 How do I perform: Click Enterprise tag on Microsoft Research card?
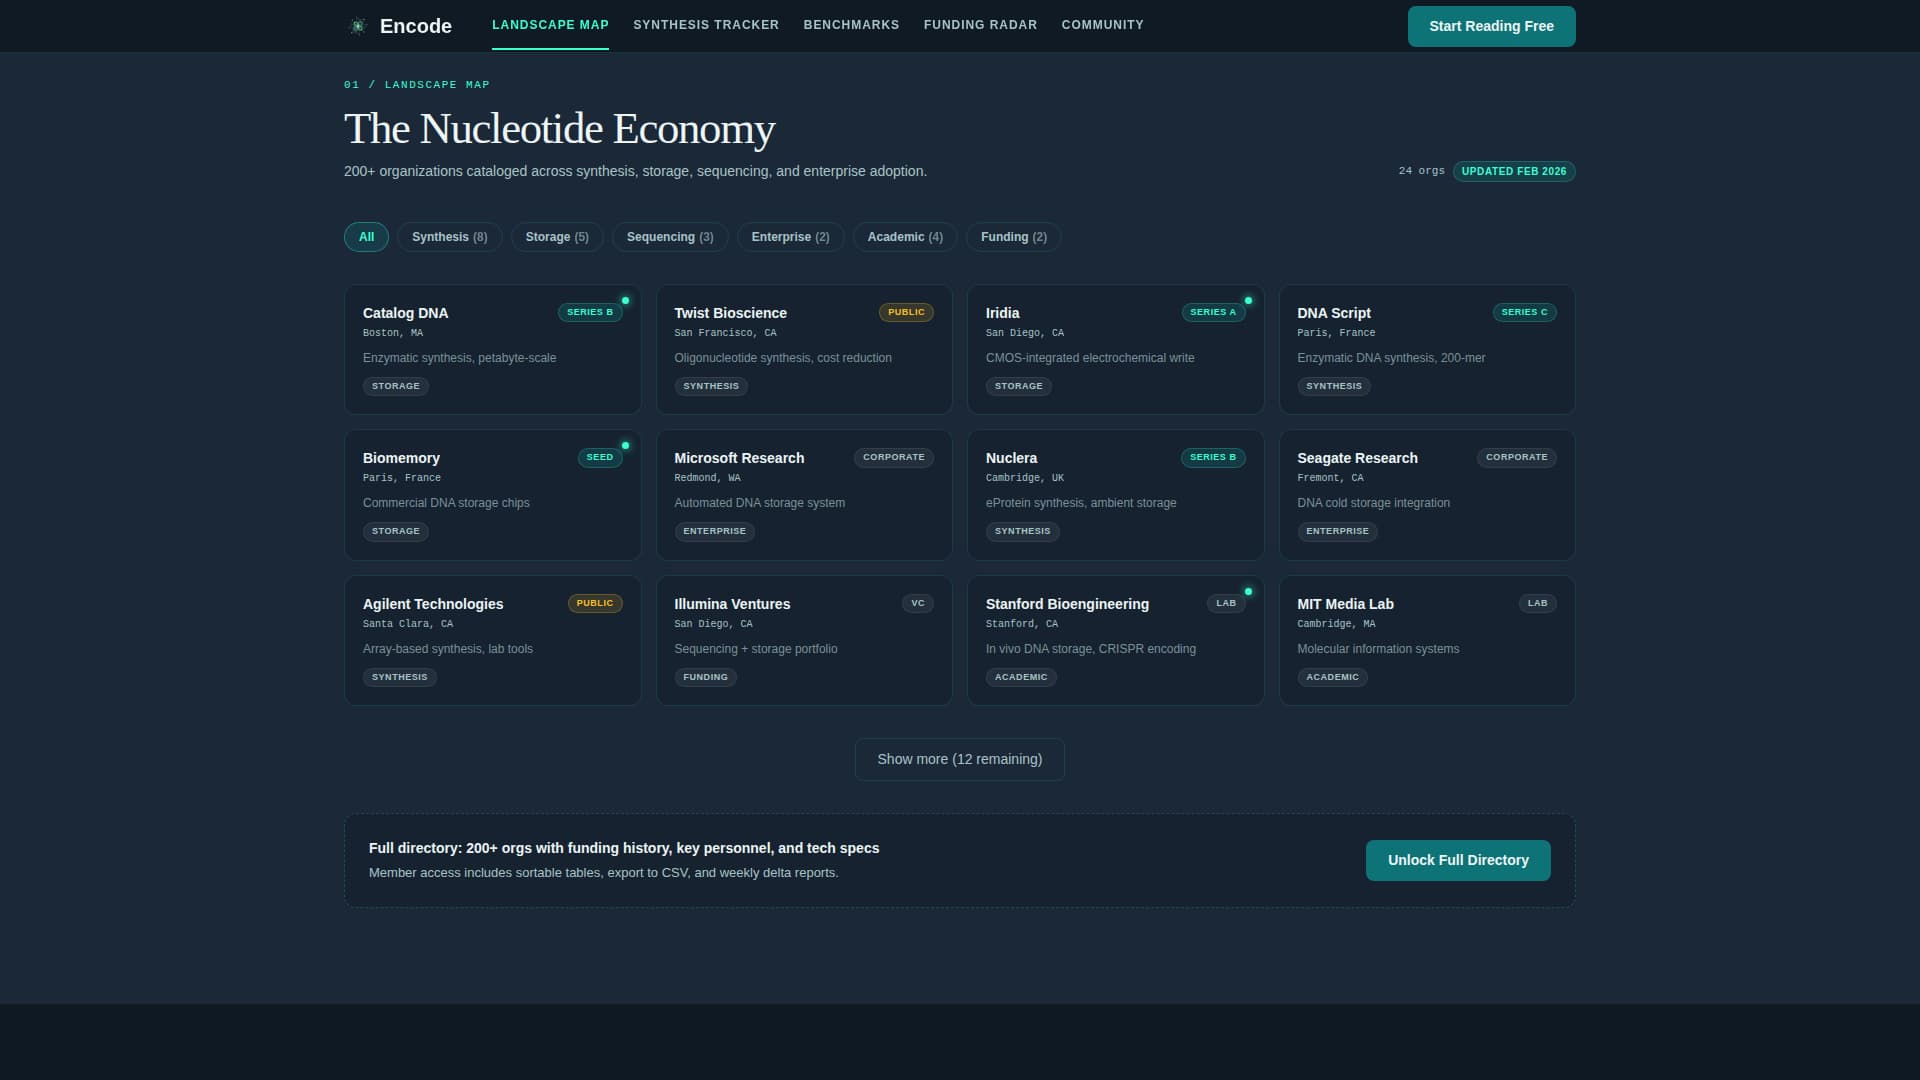tap(714, 532)
